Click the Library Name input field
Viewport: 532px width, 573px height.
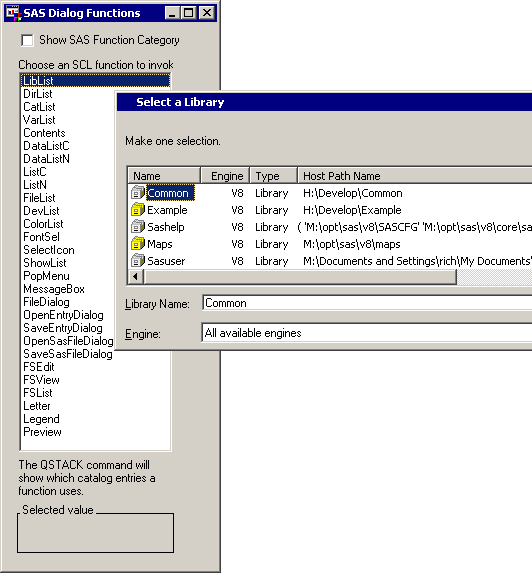(367, 303)
